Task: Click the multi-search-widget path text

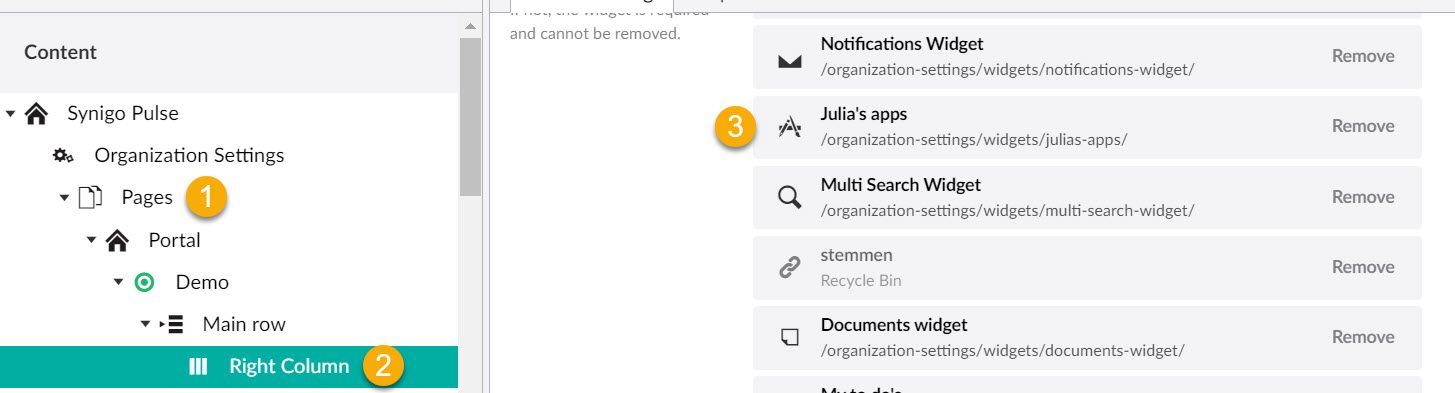Action: [x=1007, y=211]
